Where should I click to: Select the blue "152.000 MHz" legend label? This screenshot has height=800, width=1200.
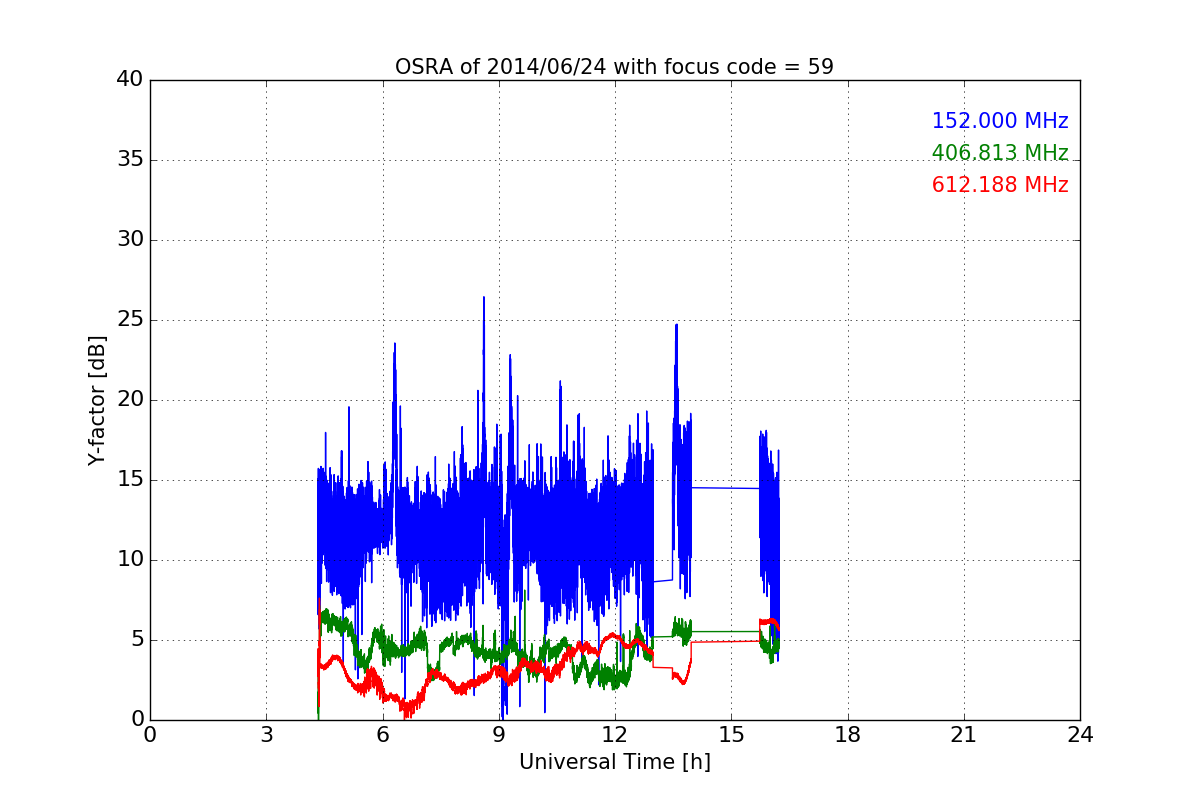(1000, 121)
